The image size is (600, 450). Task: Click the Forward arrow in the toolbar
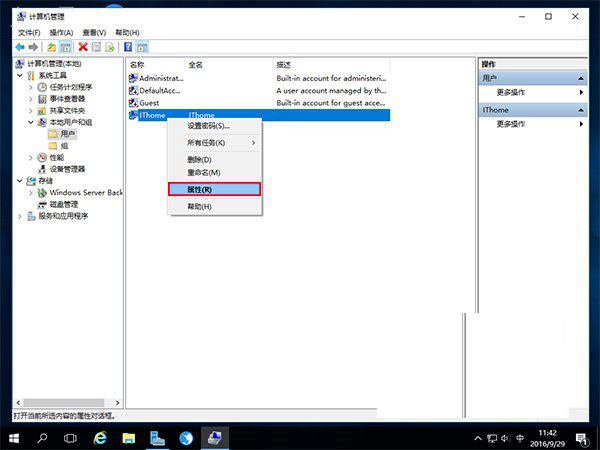tap(33, 47)
